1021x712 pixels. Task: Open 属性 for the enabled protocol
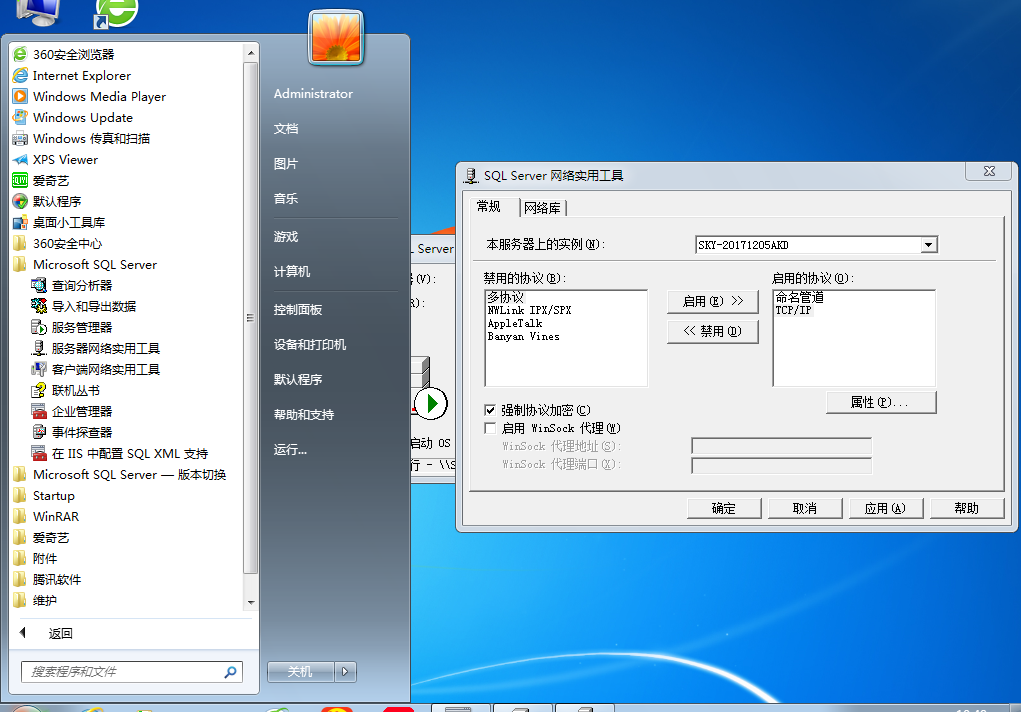[881, 402]
